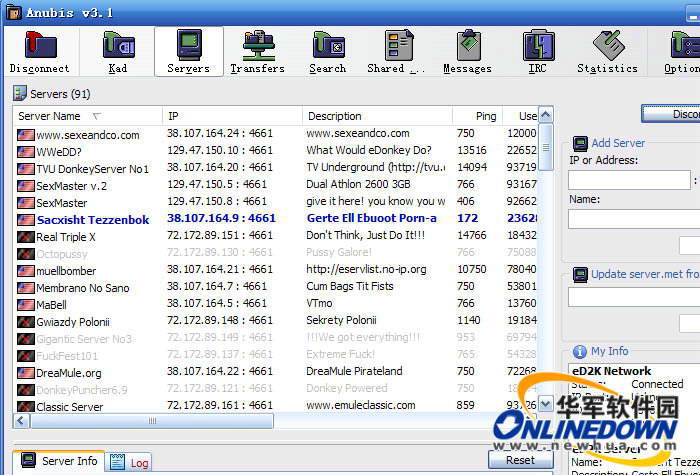The height and width of the screenshot is (475, 700).
Task: Show the Shared files view
Action: point(396,51)
